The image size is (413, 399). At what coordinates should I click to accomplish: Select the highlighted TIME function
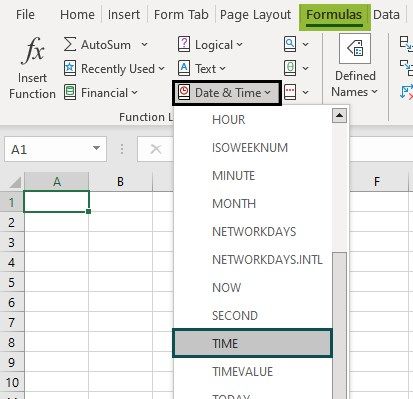click(x=252, y=343)
